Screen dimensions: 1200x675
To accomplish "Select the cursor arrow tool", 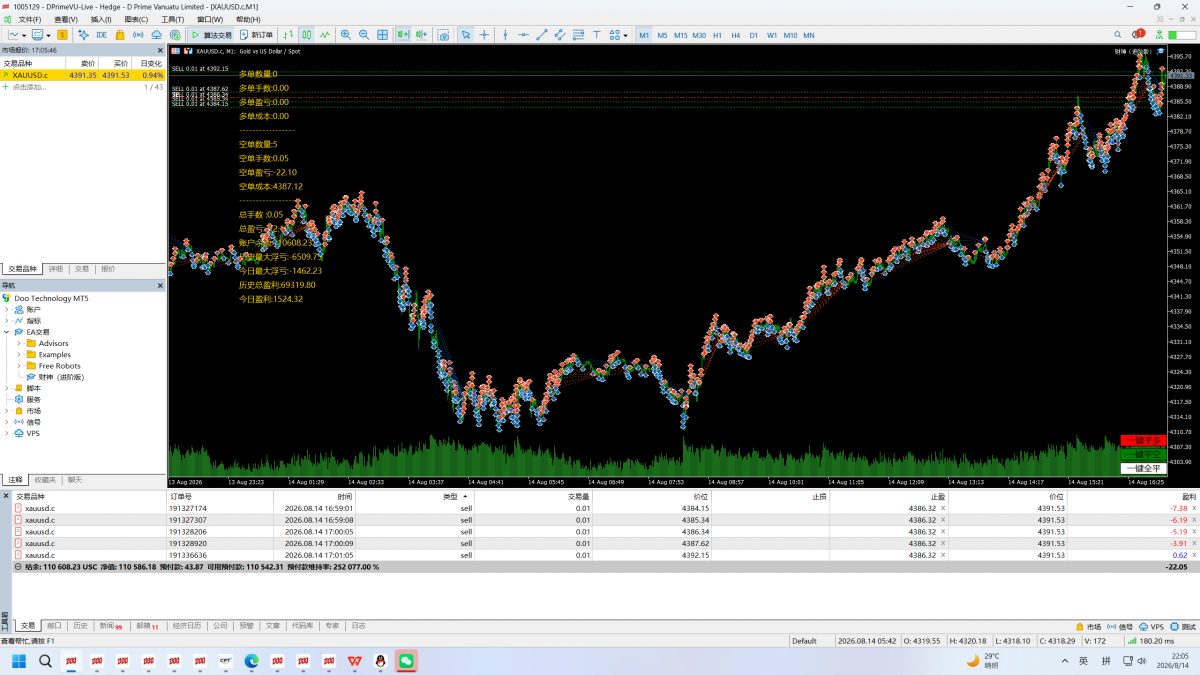I will point(466,35).
